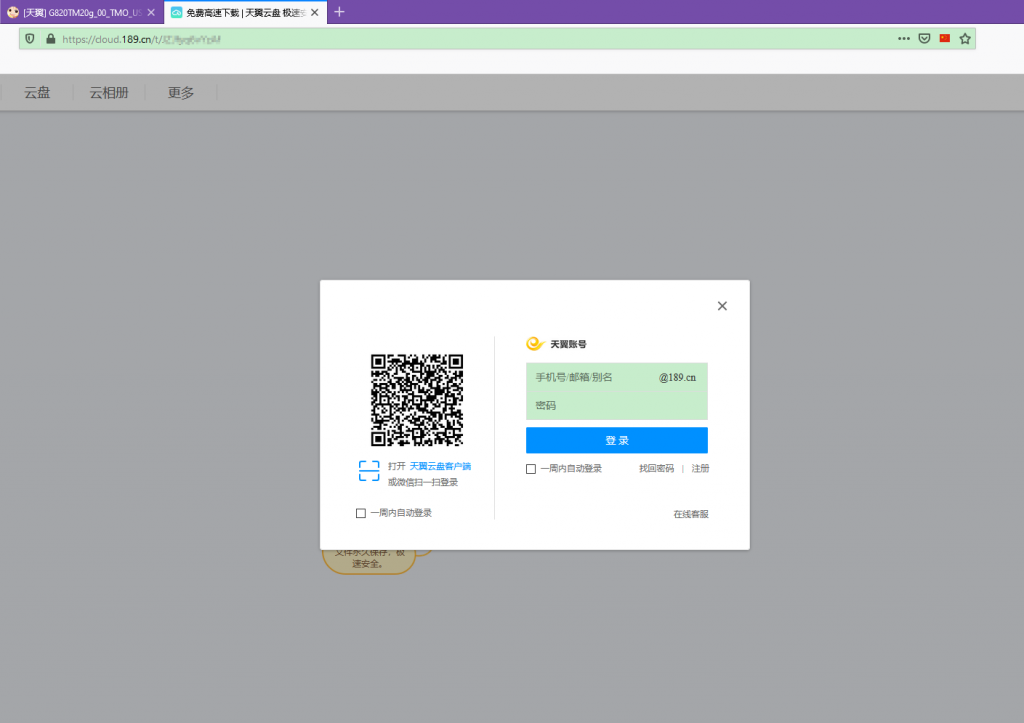Click the blue 登录 button
Viewport: 1024px width, 723px height.
coord(616,440)
